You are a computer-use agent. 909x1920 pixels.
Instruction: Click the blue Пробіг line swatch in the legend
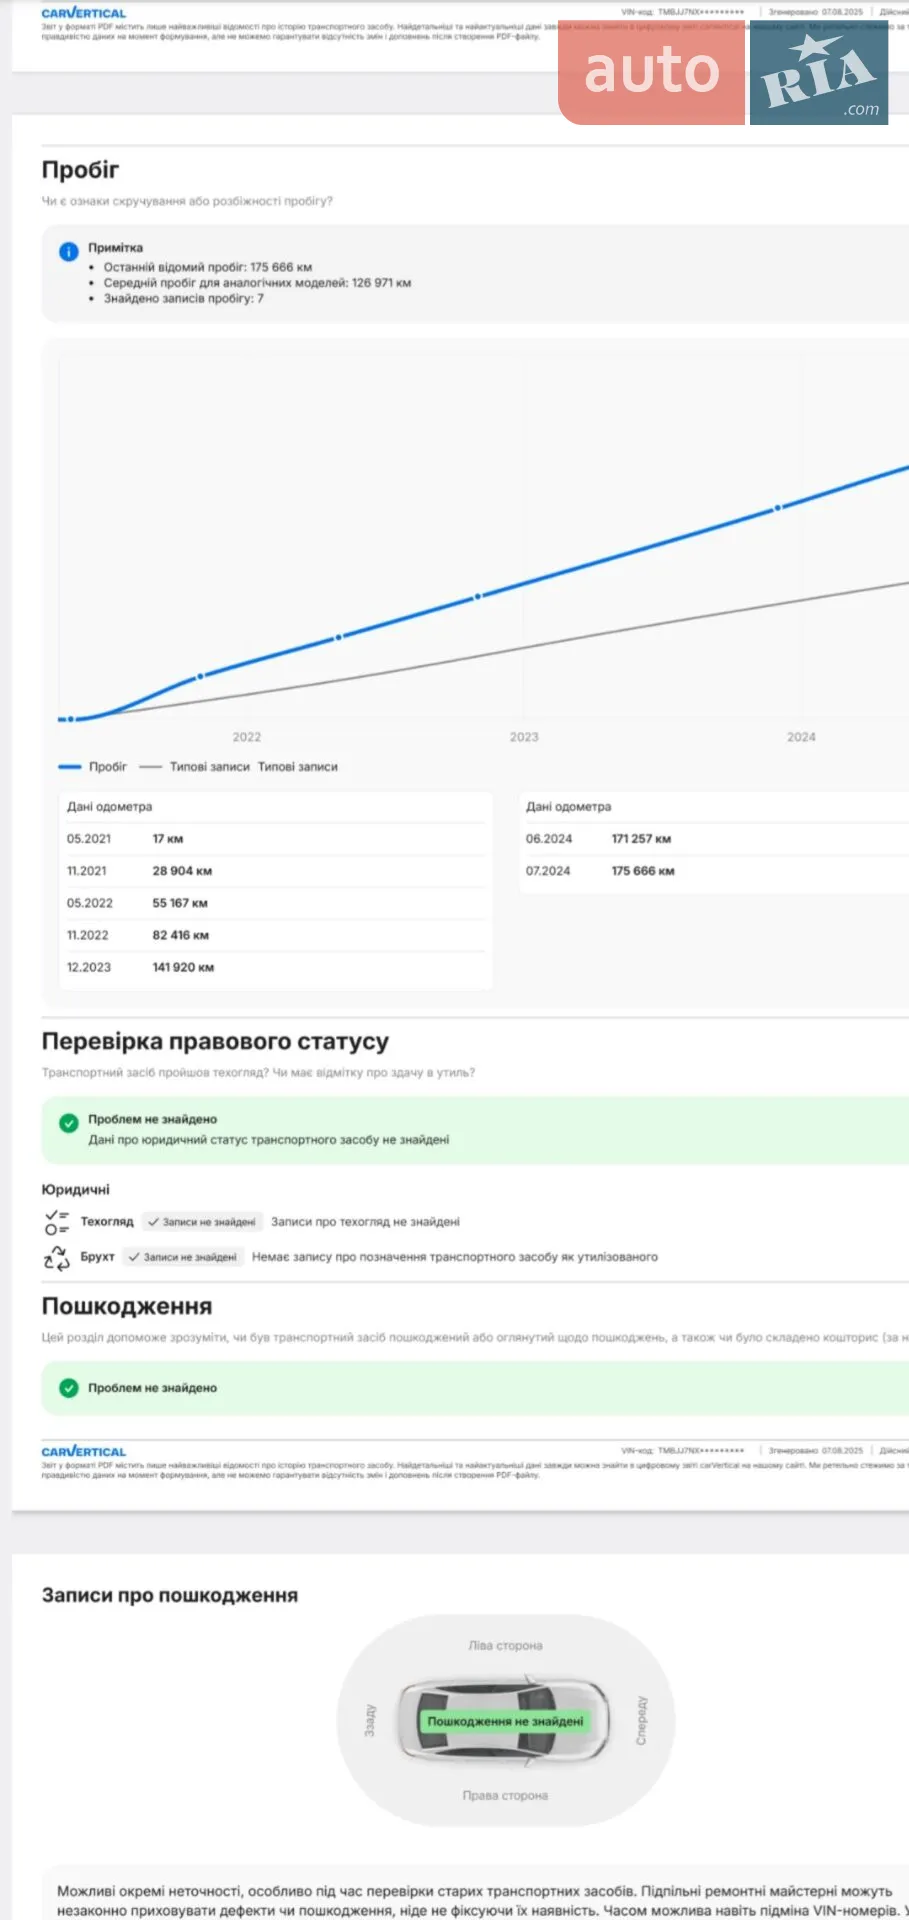click(x=70, y=767)
